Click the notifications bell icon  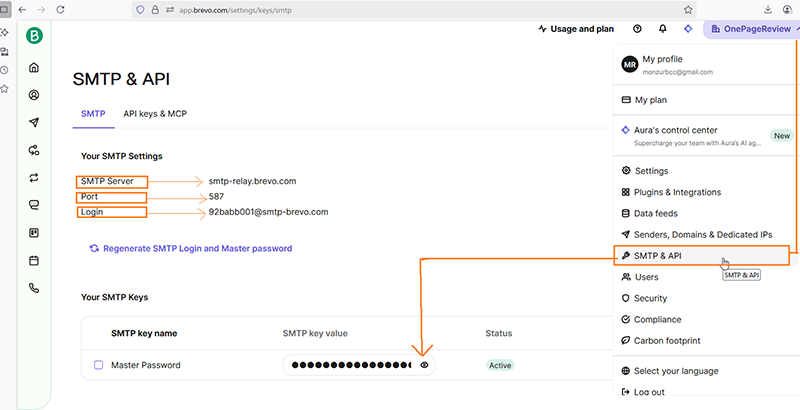(663, 29)
